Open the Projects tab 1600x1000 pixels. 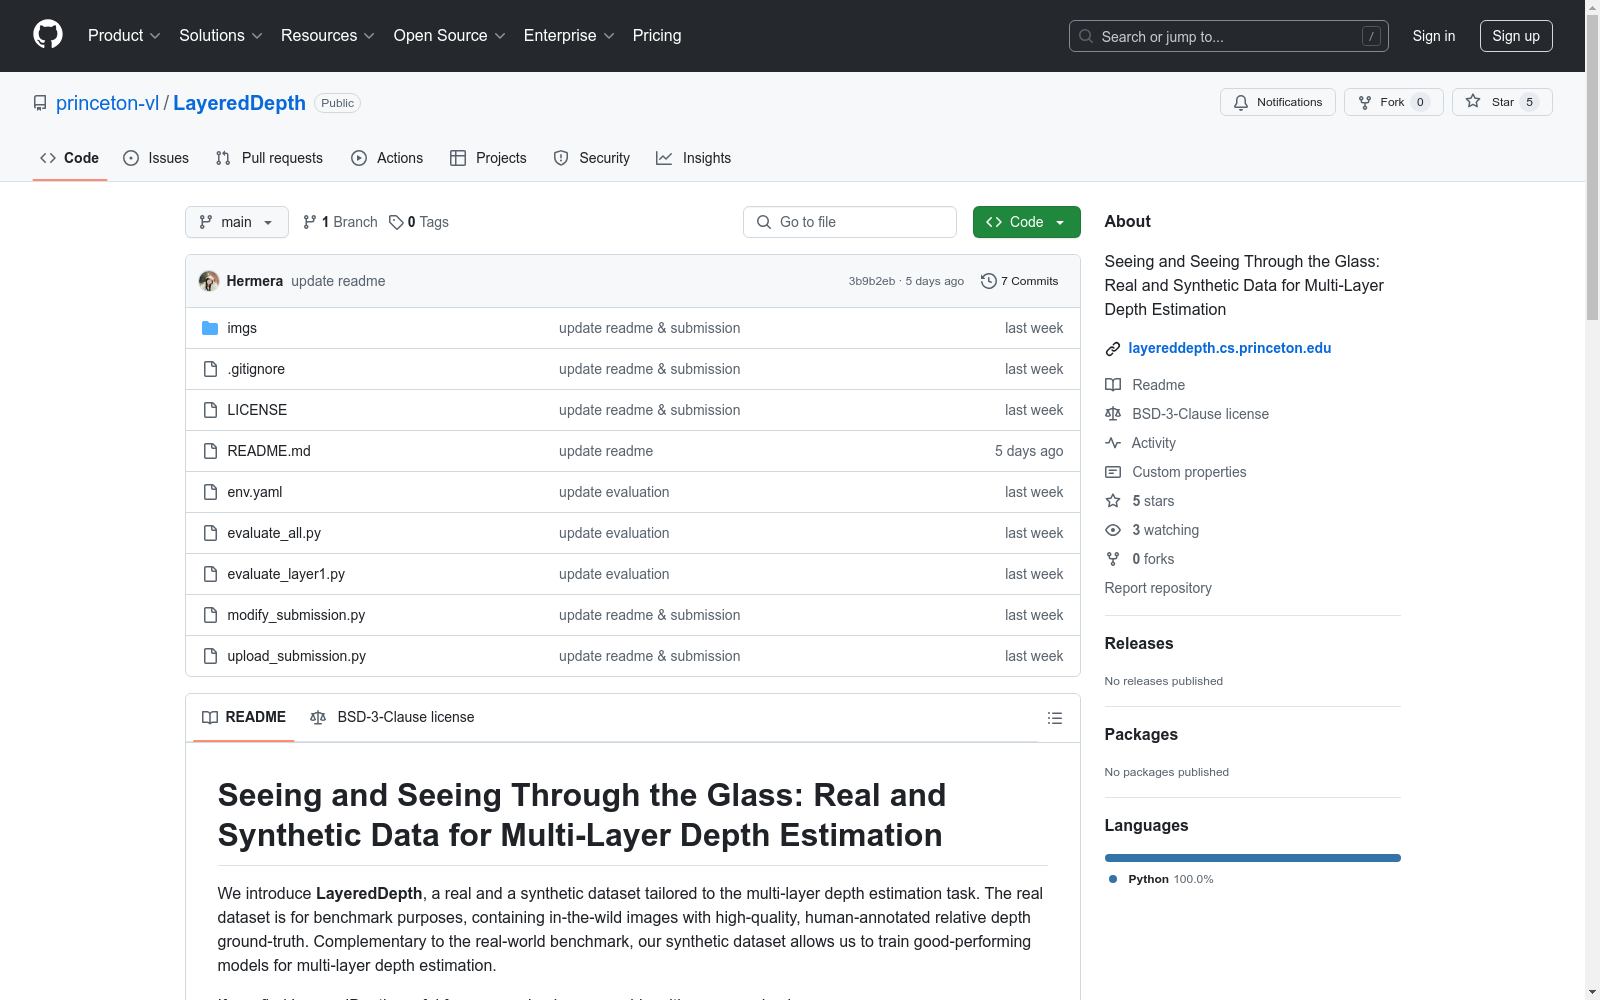[488, 158]
